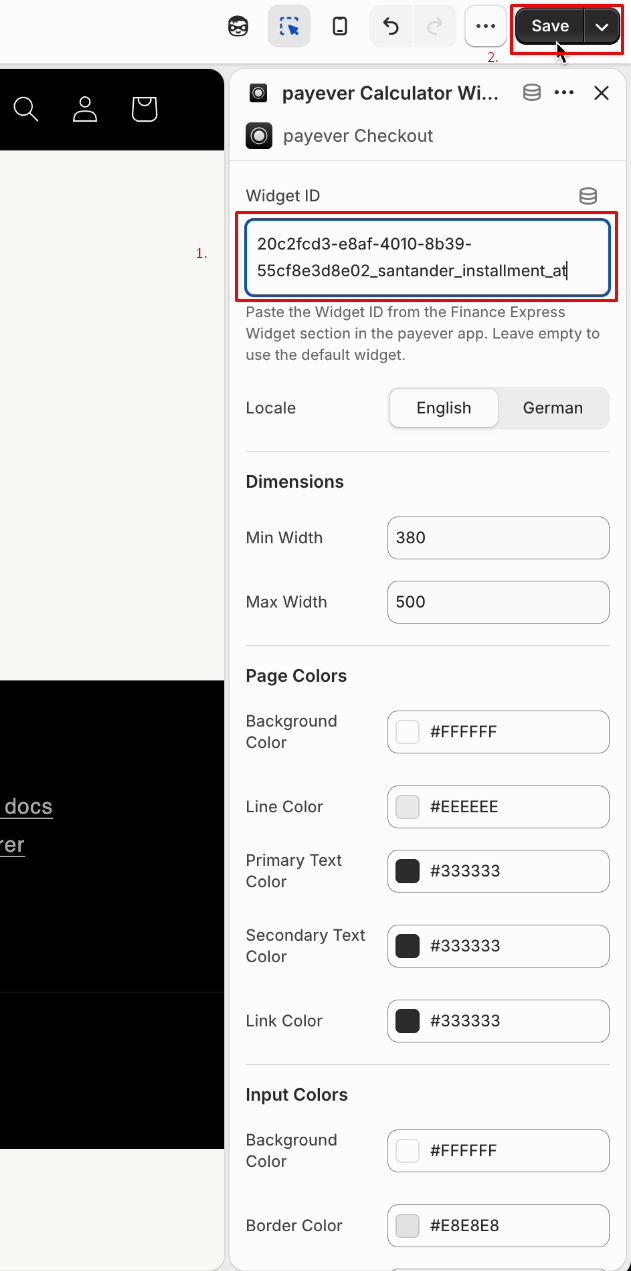Click the dynamic source icon beside Widget ID
631x1271 pixels.
588,196
